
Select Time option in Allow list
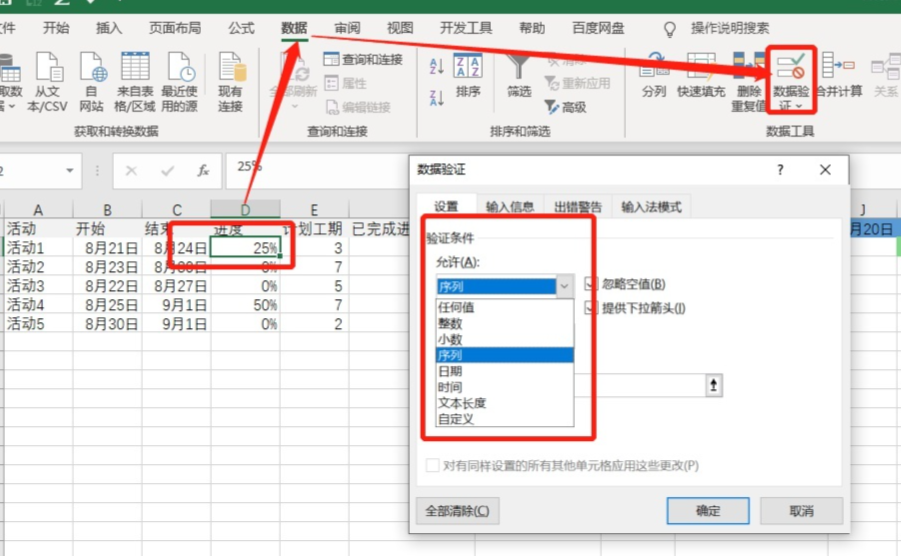(x=505, y=387)
